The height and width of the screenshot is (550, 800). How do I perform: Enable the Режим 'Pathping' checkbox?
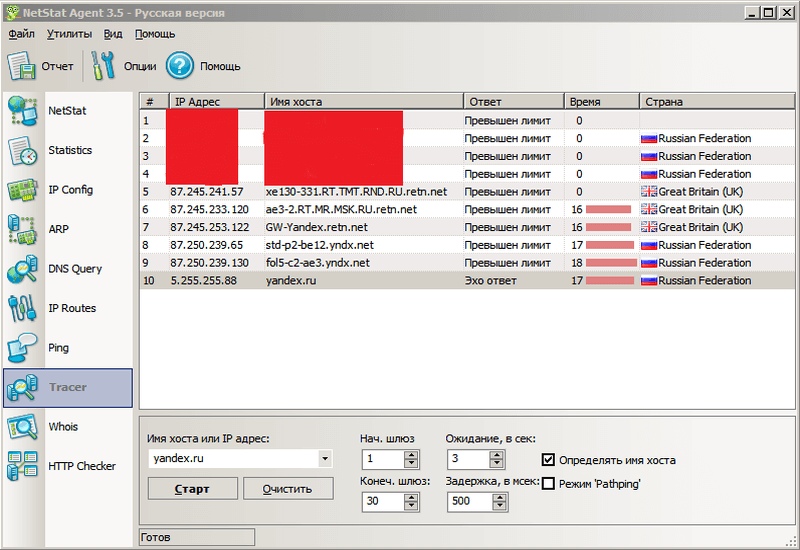(x=548, y=483)
